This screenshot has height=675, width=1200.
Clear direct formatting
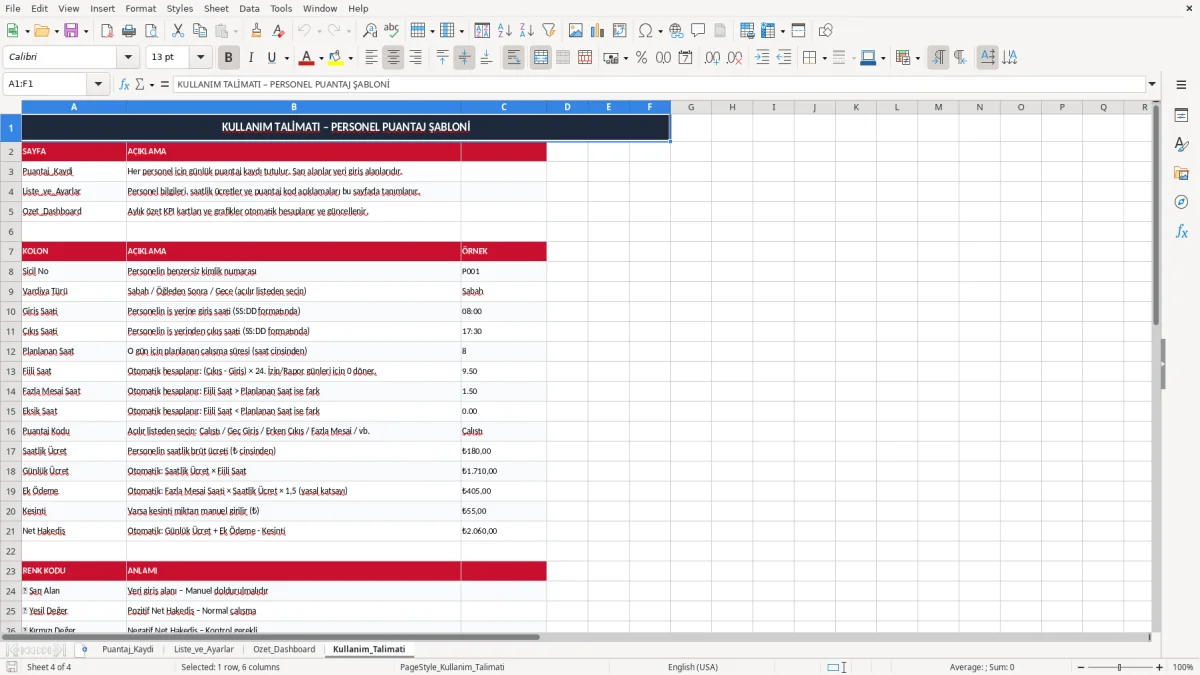pos(278,31)
